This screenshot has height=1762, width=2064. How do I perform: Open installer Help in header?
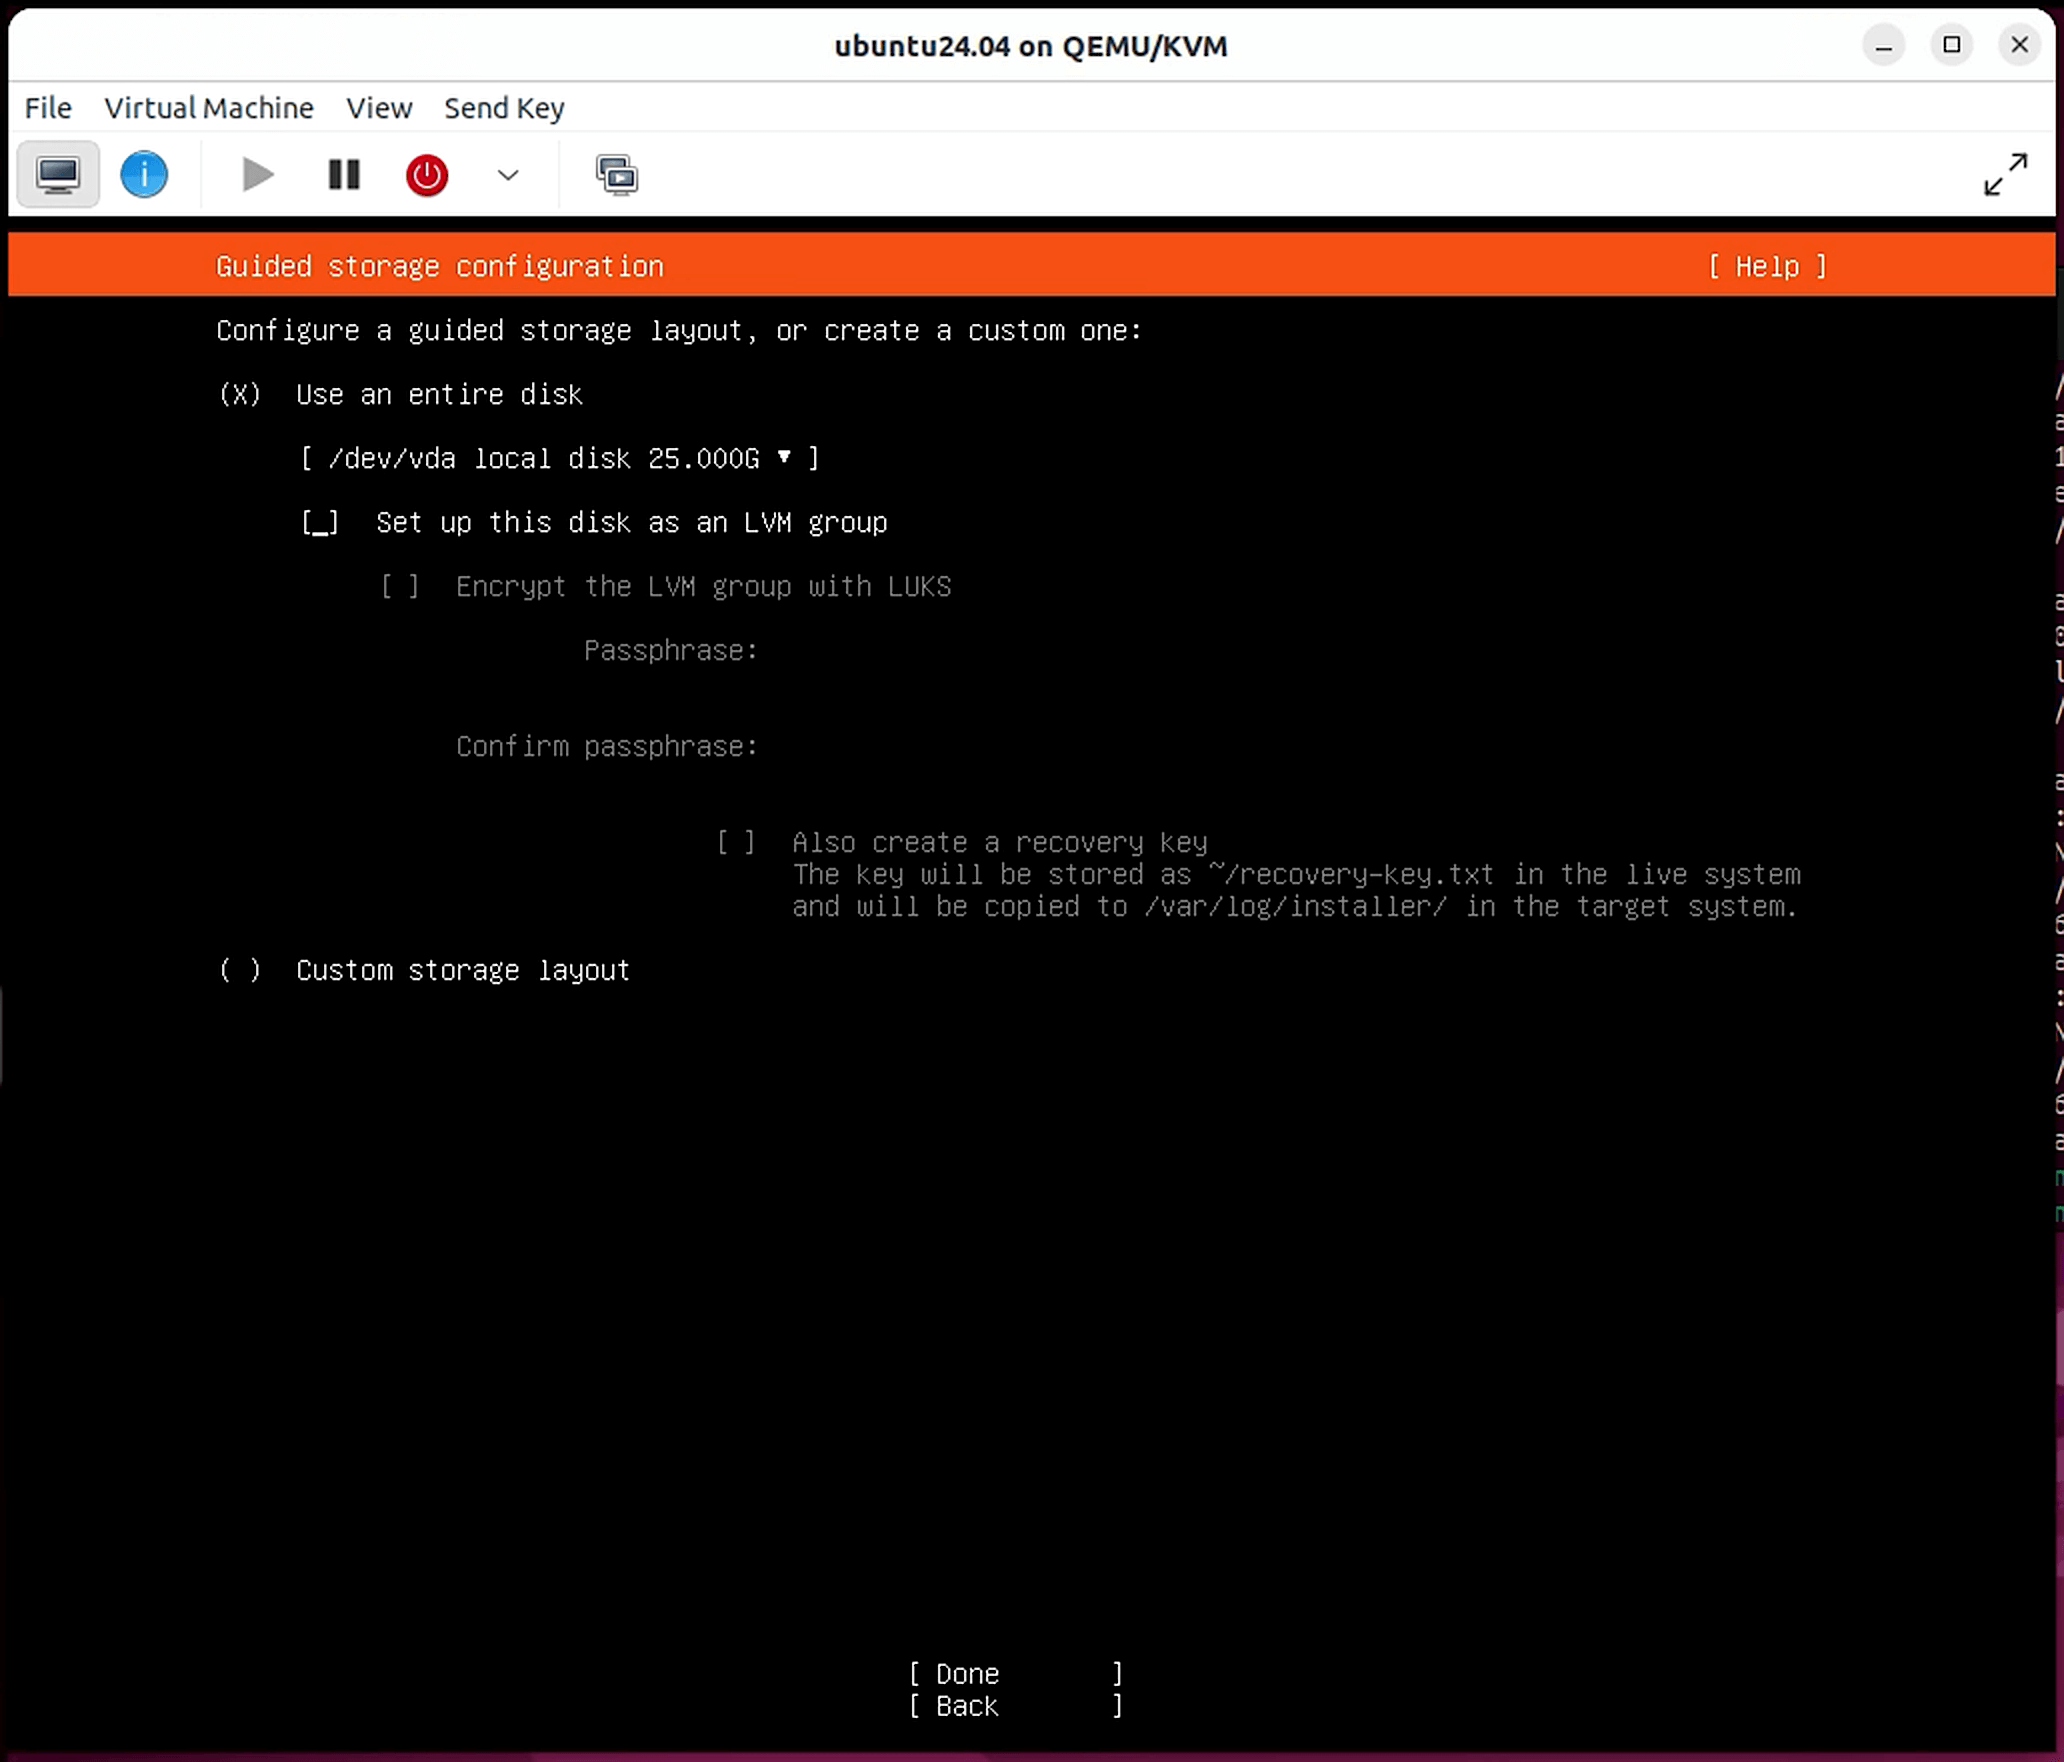pyautogui.click(x=1767, y=267)
